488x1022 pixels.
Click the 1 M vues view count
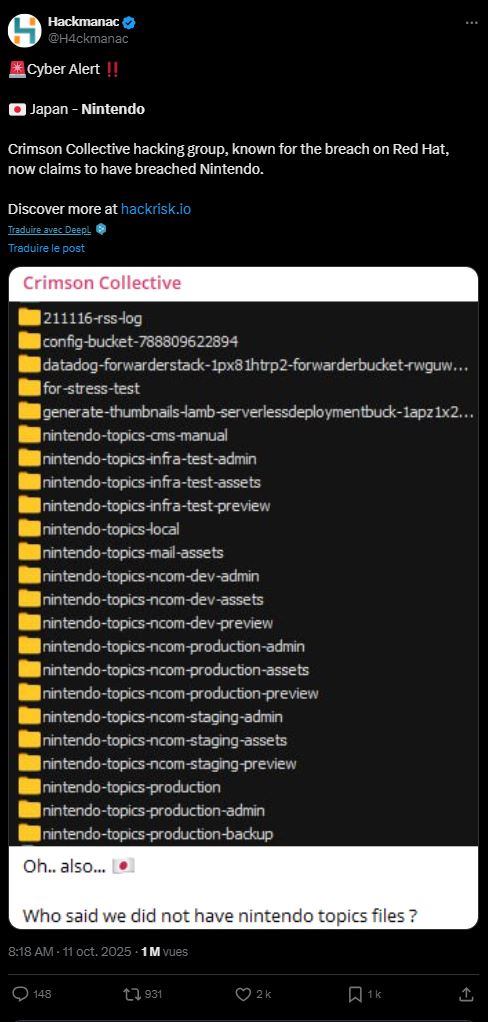pos(165,952)
